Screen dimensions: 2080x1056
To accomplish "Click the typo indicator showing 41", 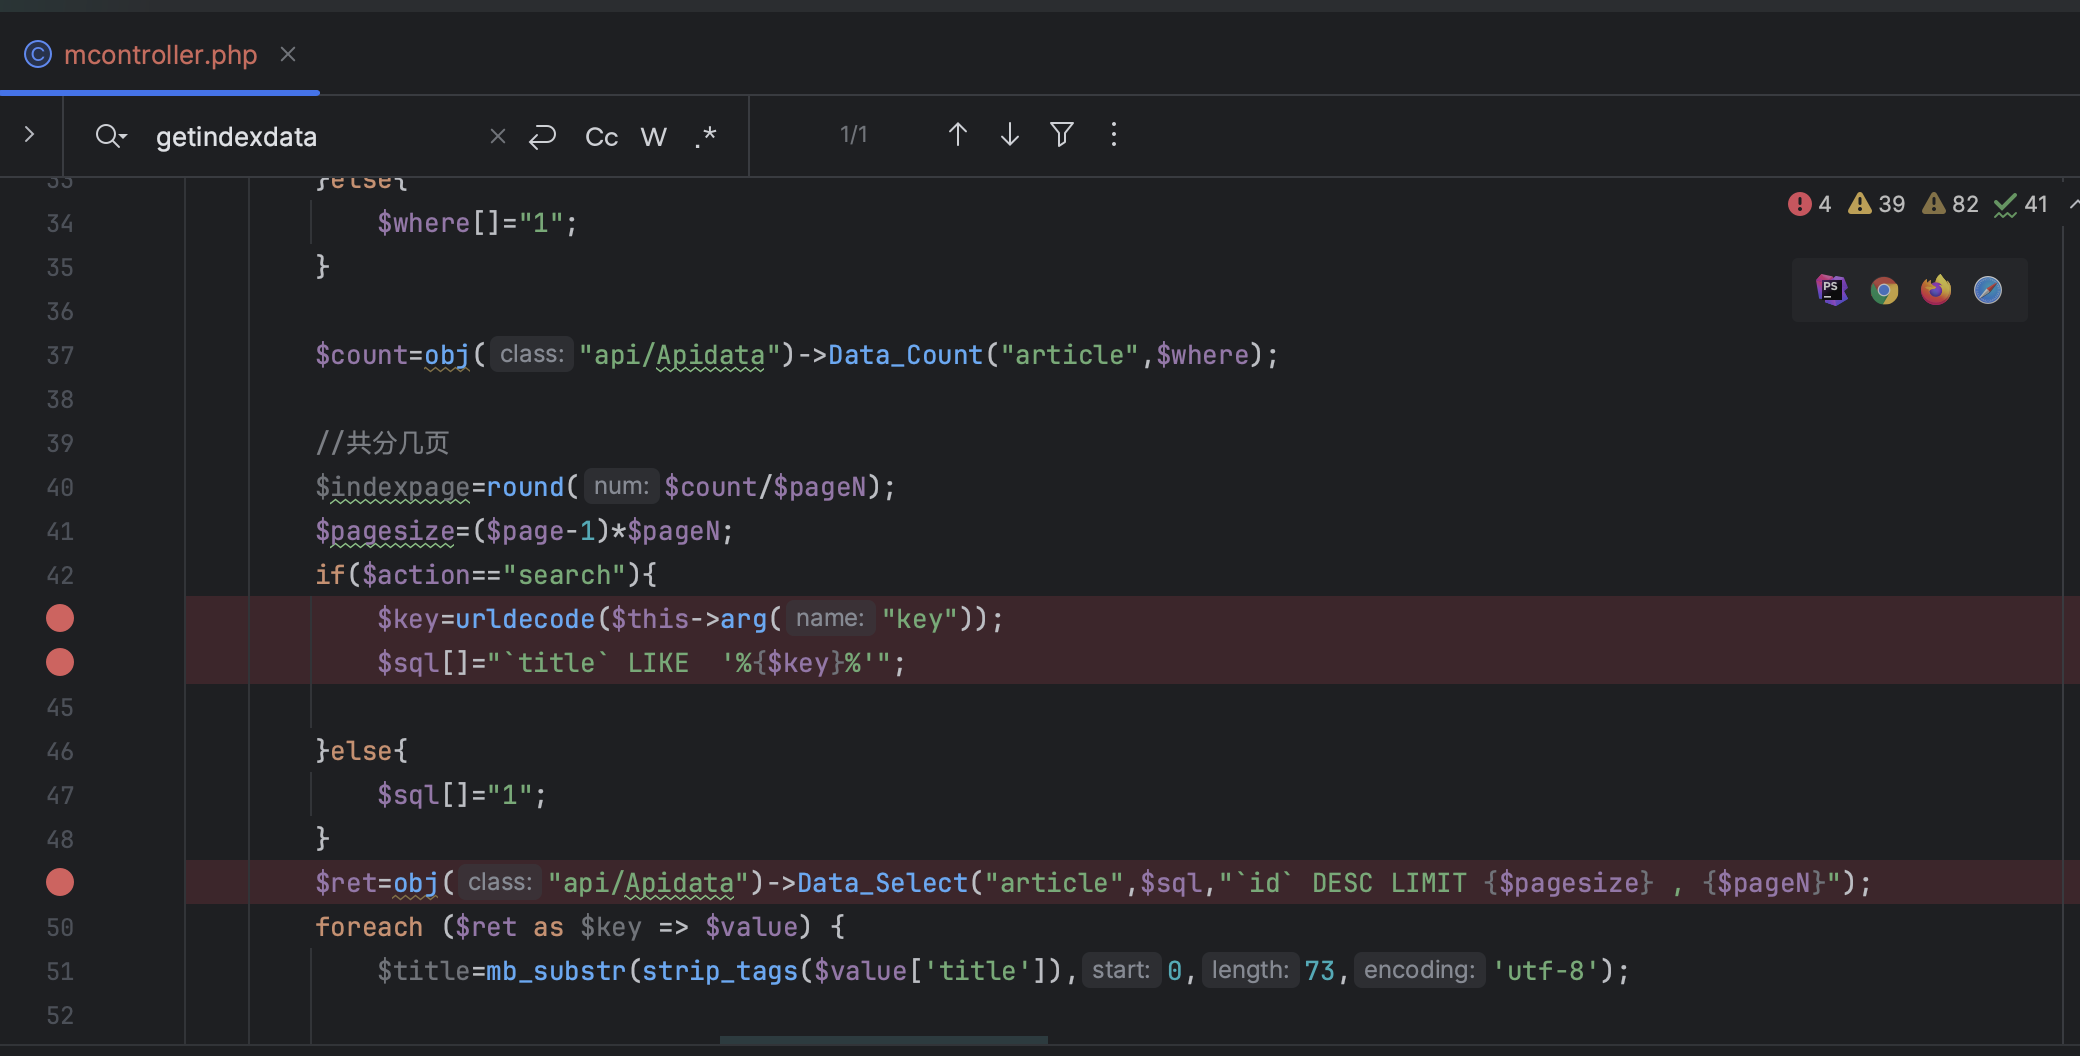I will (x=2021, y=204).
